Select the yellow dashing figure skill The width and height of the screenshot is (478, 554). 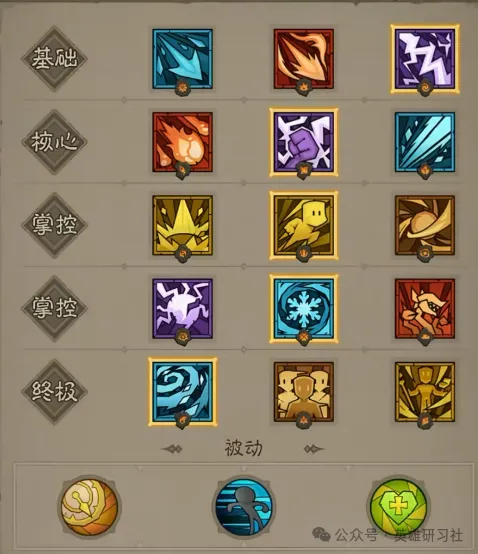(x=304, y=225)
